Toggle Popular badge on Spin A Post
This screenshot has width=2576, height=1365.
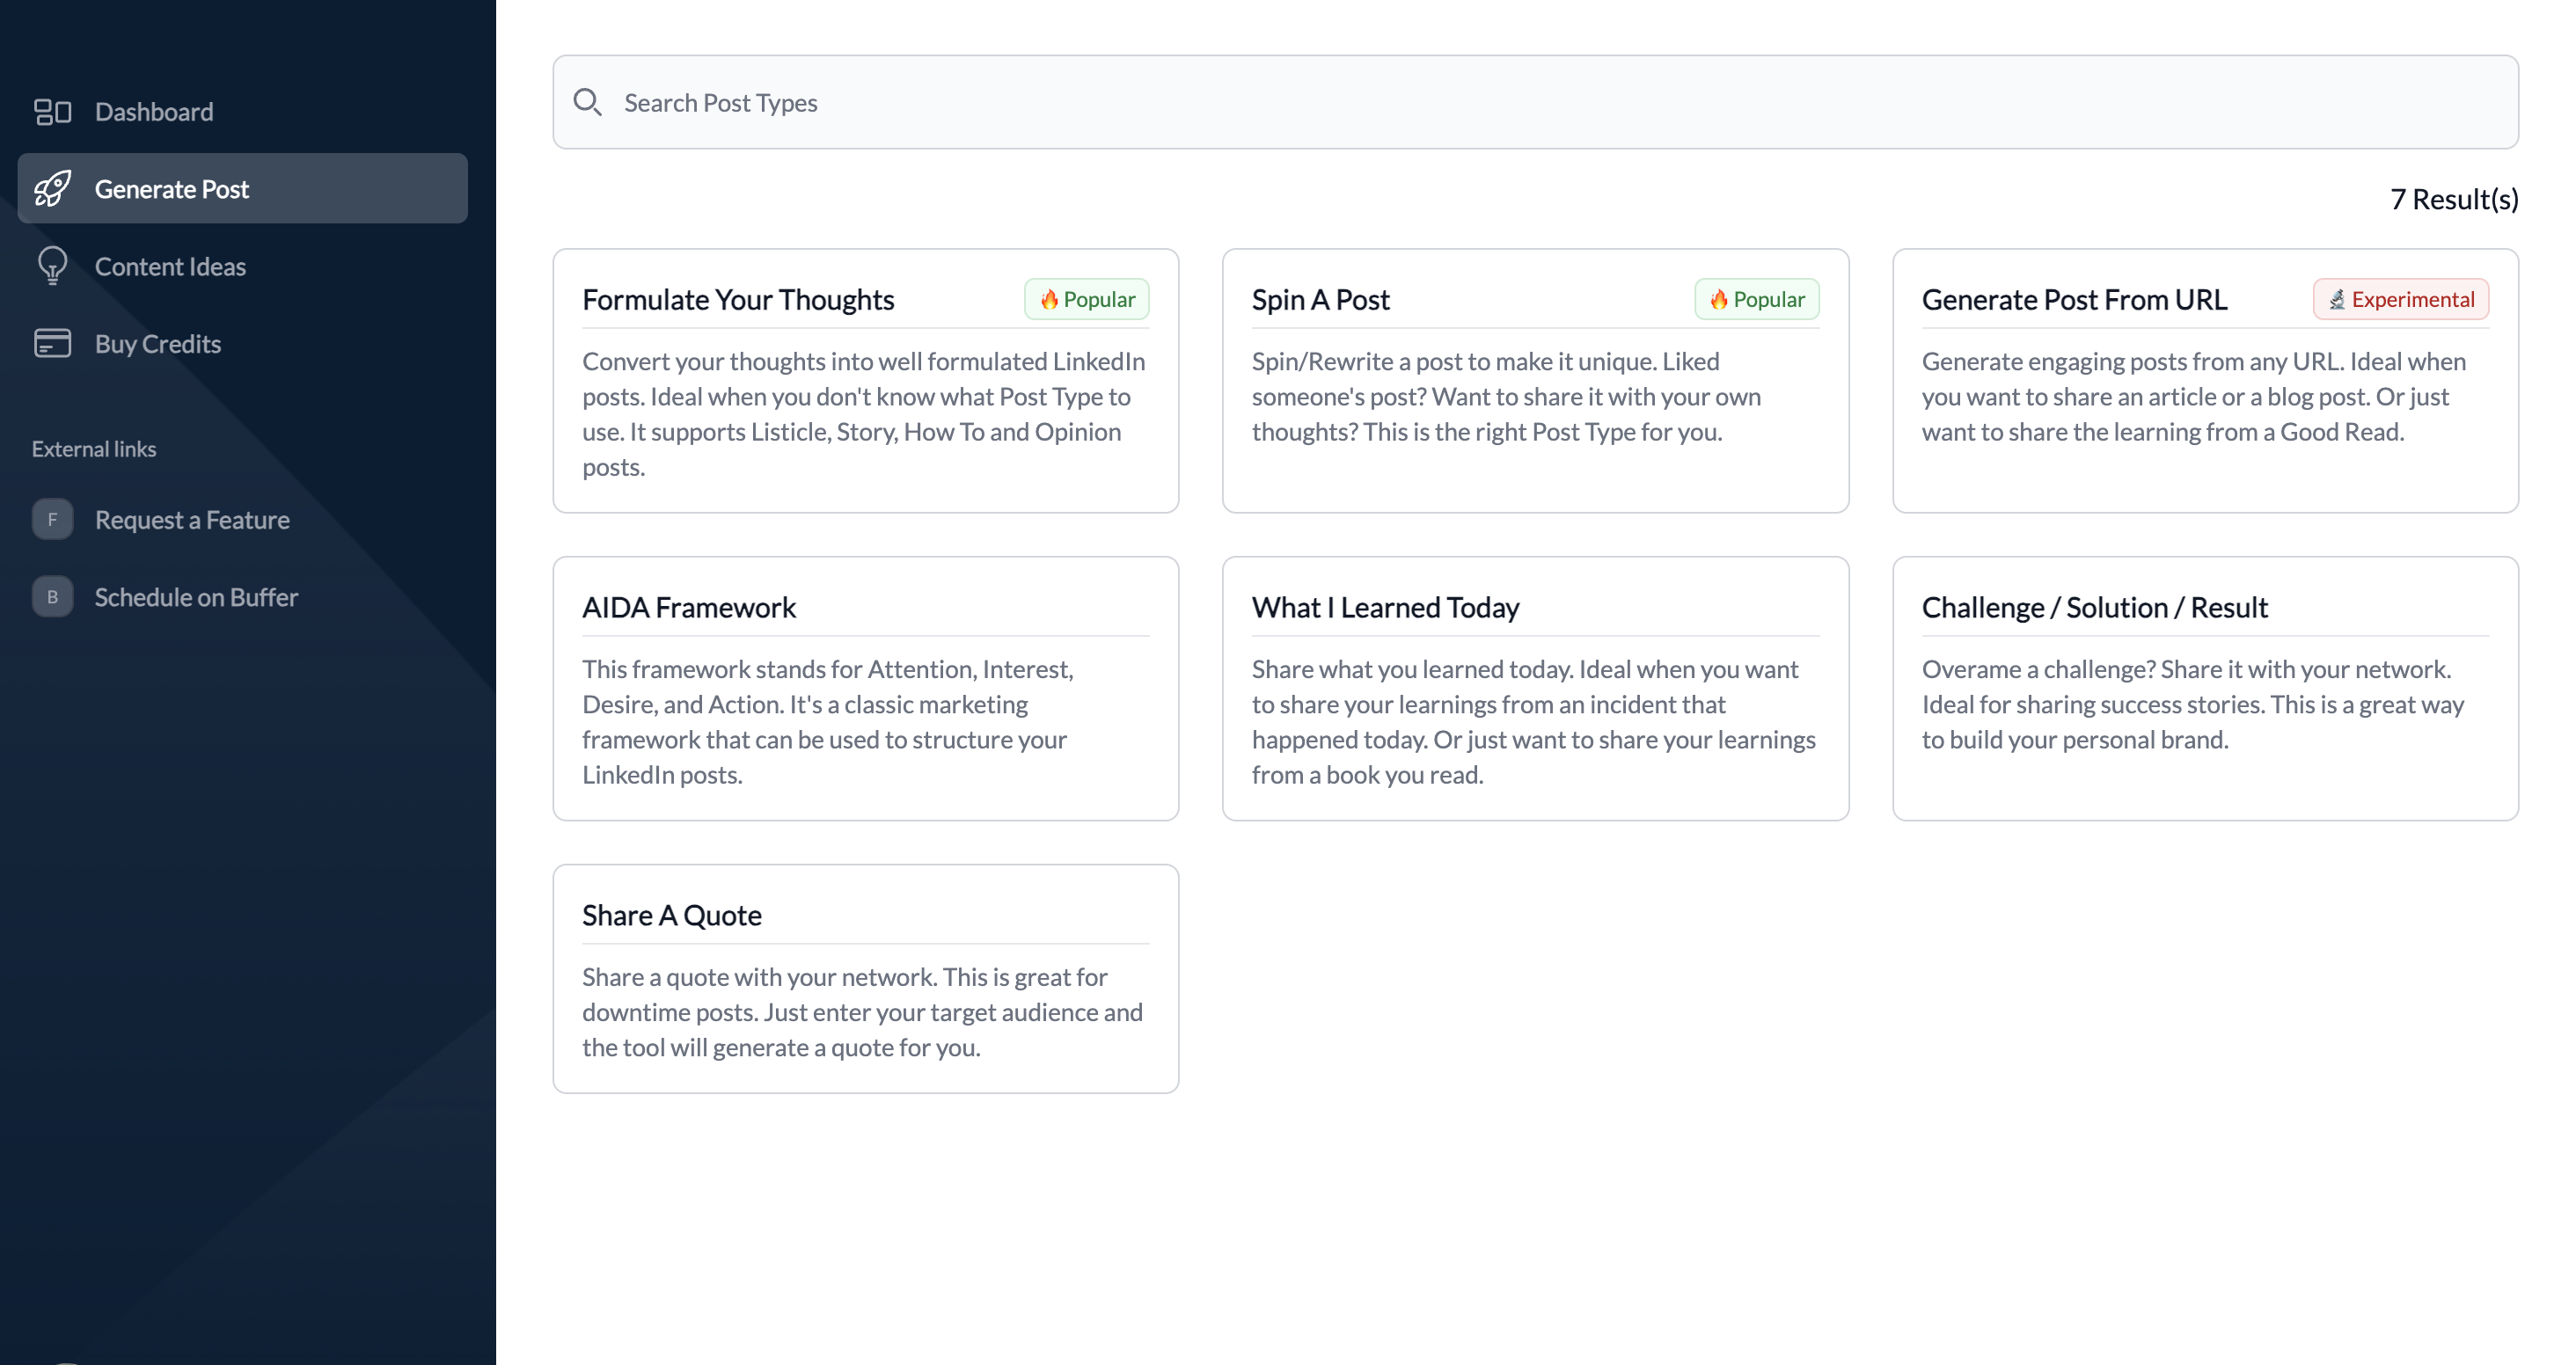coord(1757,298)
